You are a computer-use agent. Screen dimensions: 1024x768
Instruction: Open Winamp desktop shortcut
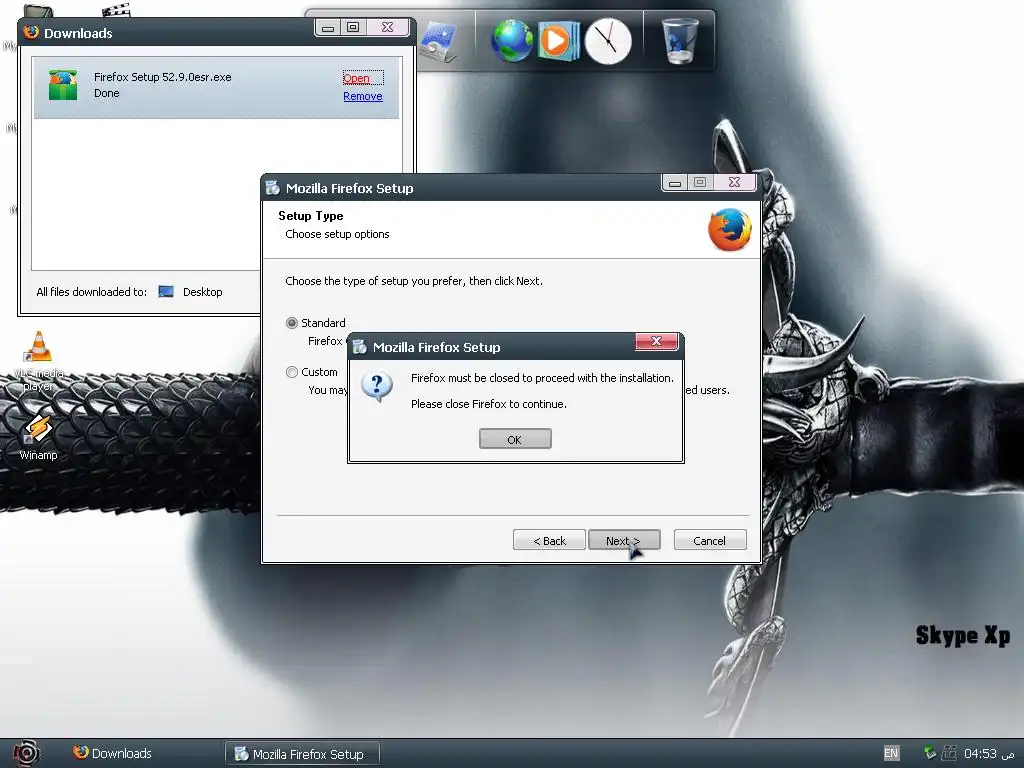(x=39, y=437)
